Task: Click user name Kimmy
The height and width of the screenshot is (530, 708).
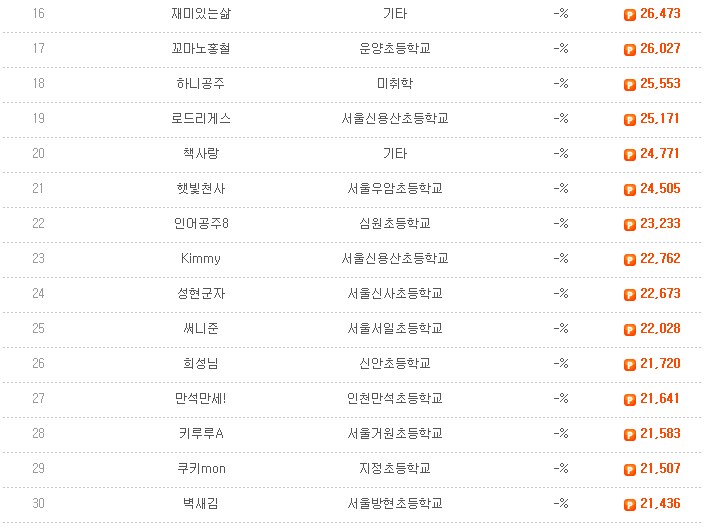Action: pos(201,258)
